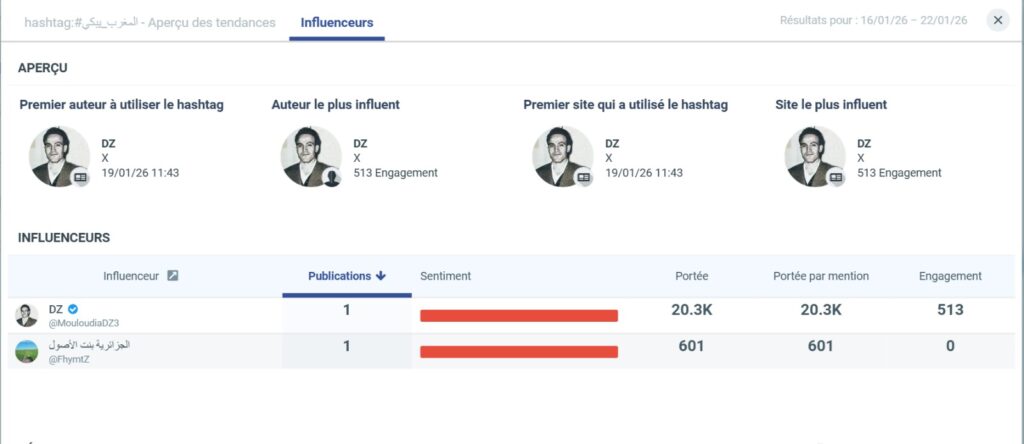Close the influencers panel with the X button
Screen dimensions: 1024x444
pos(998,20)
